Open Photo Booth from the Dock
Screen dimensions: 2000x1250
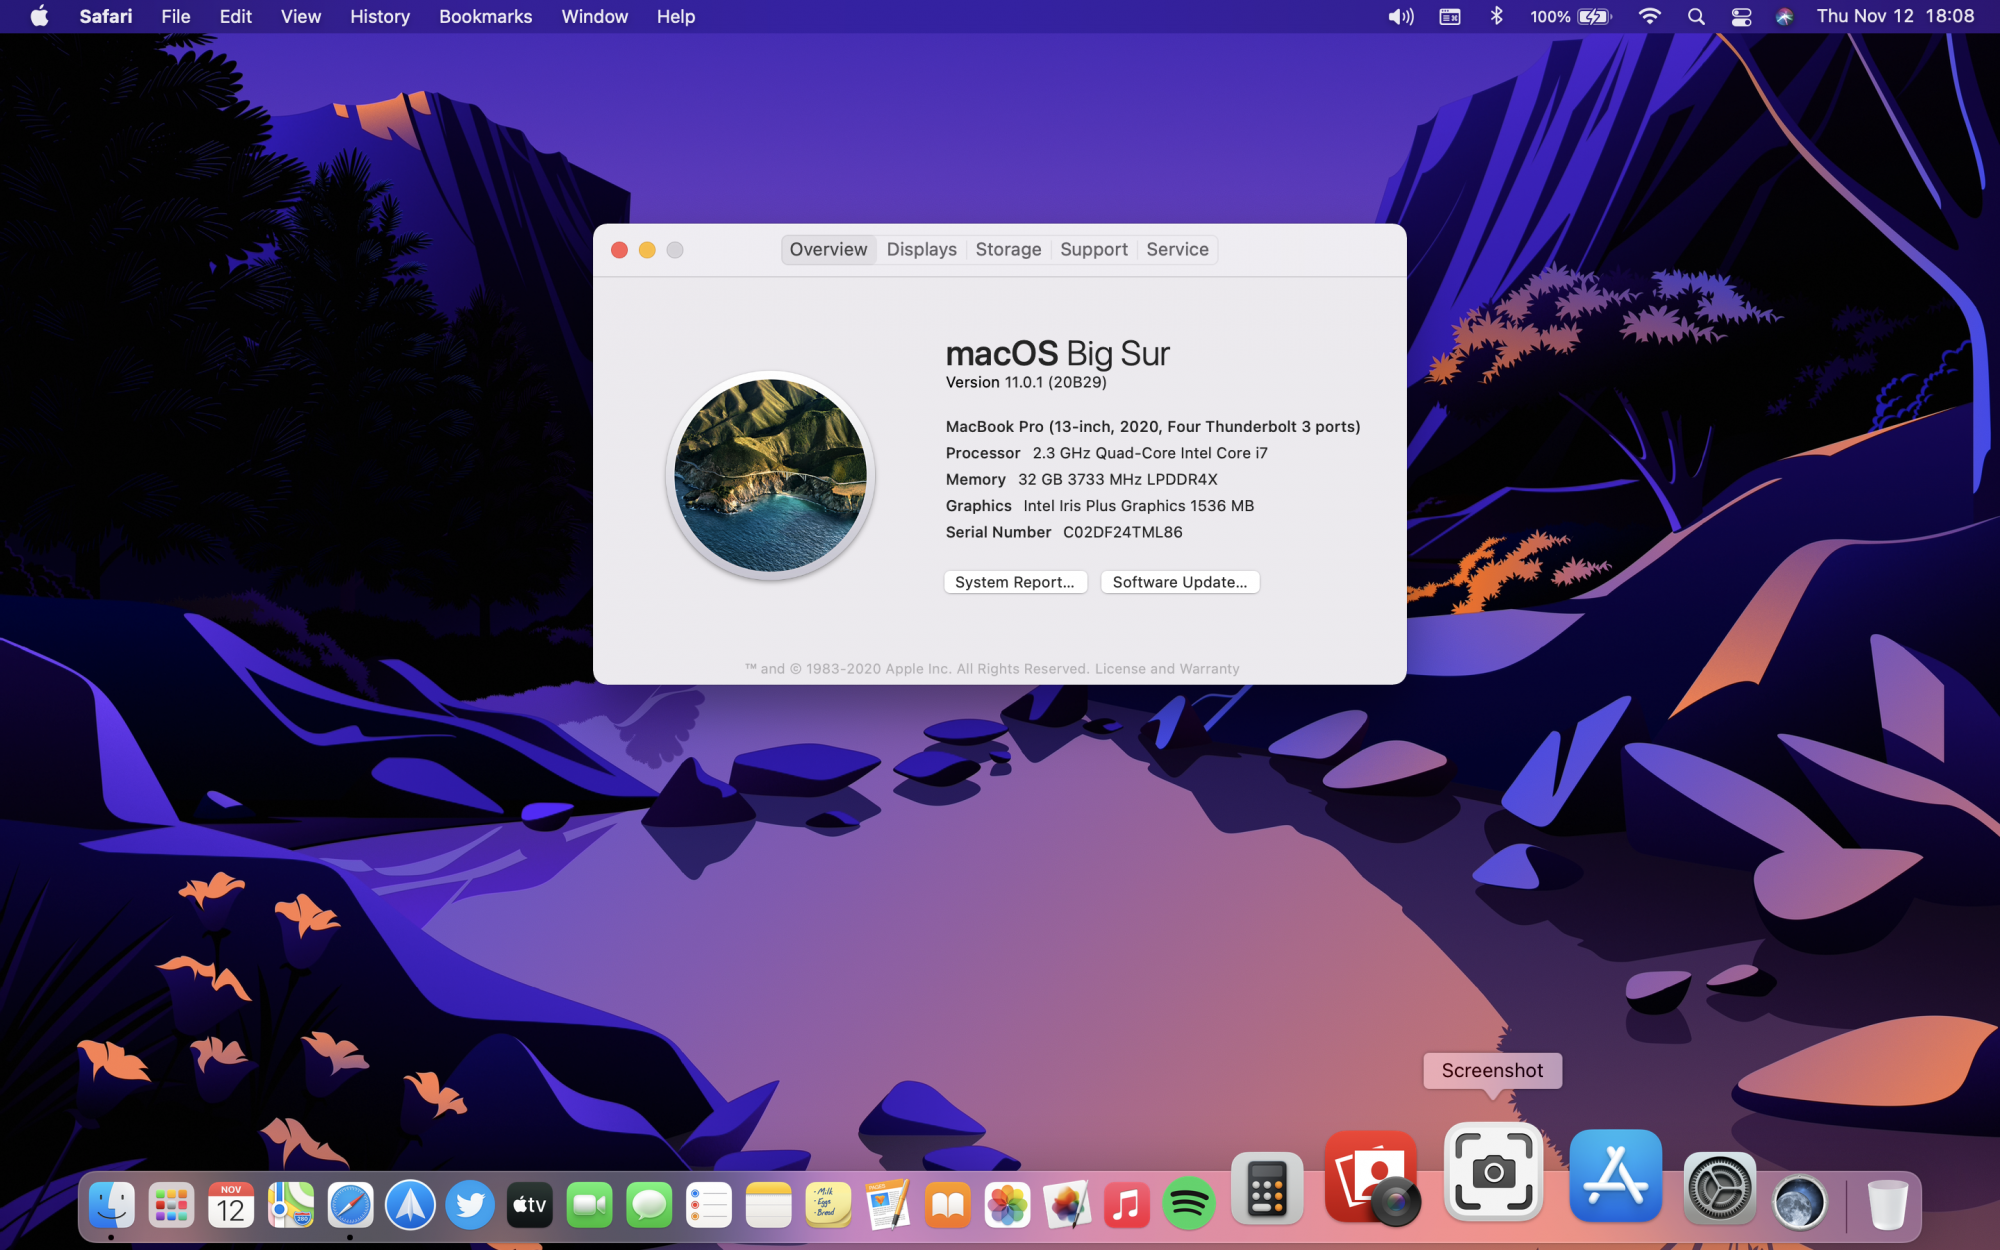(1372, 1177)
